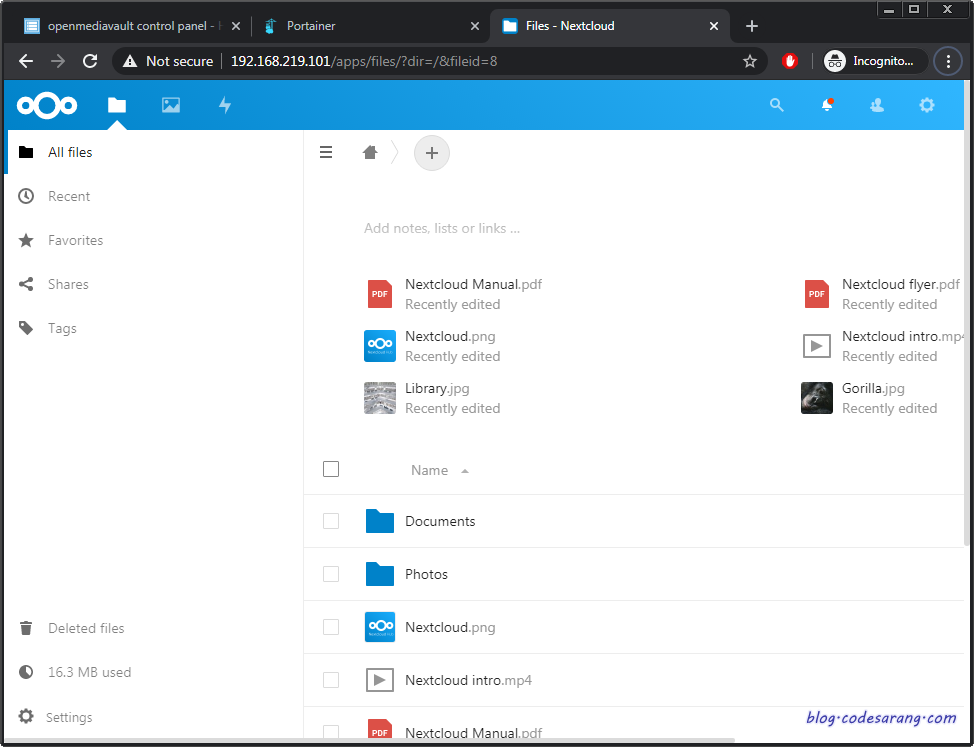The image size is (974, 747).
Task: Check the Nextcloud.png row checkbox
Action: coord(331,627)
